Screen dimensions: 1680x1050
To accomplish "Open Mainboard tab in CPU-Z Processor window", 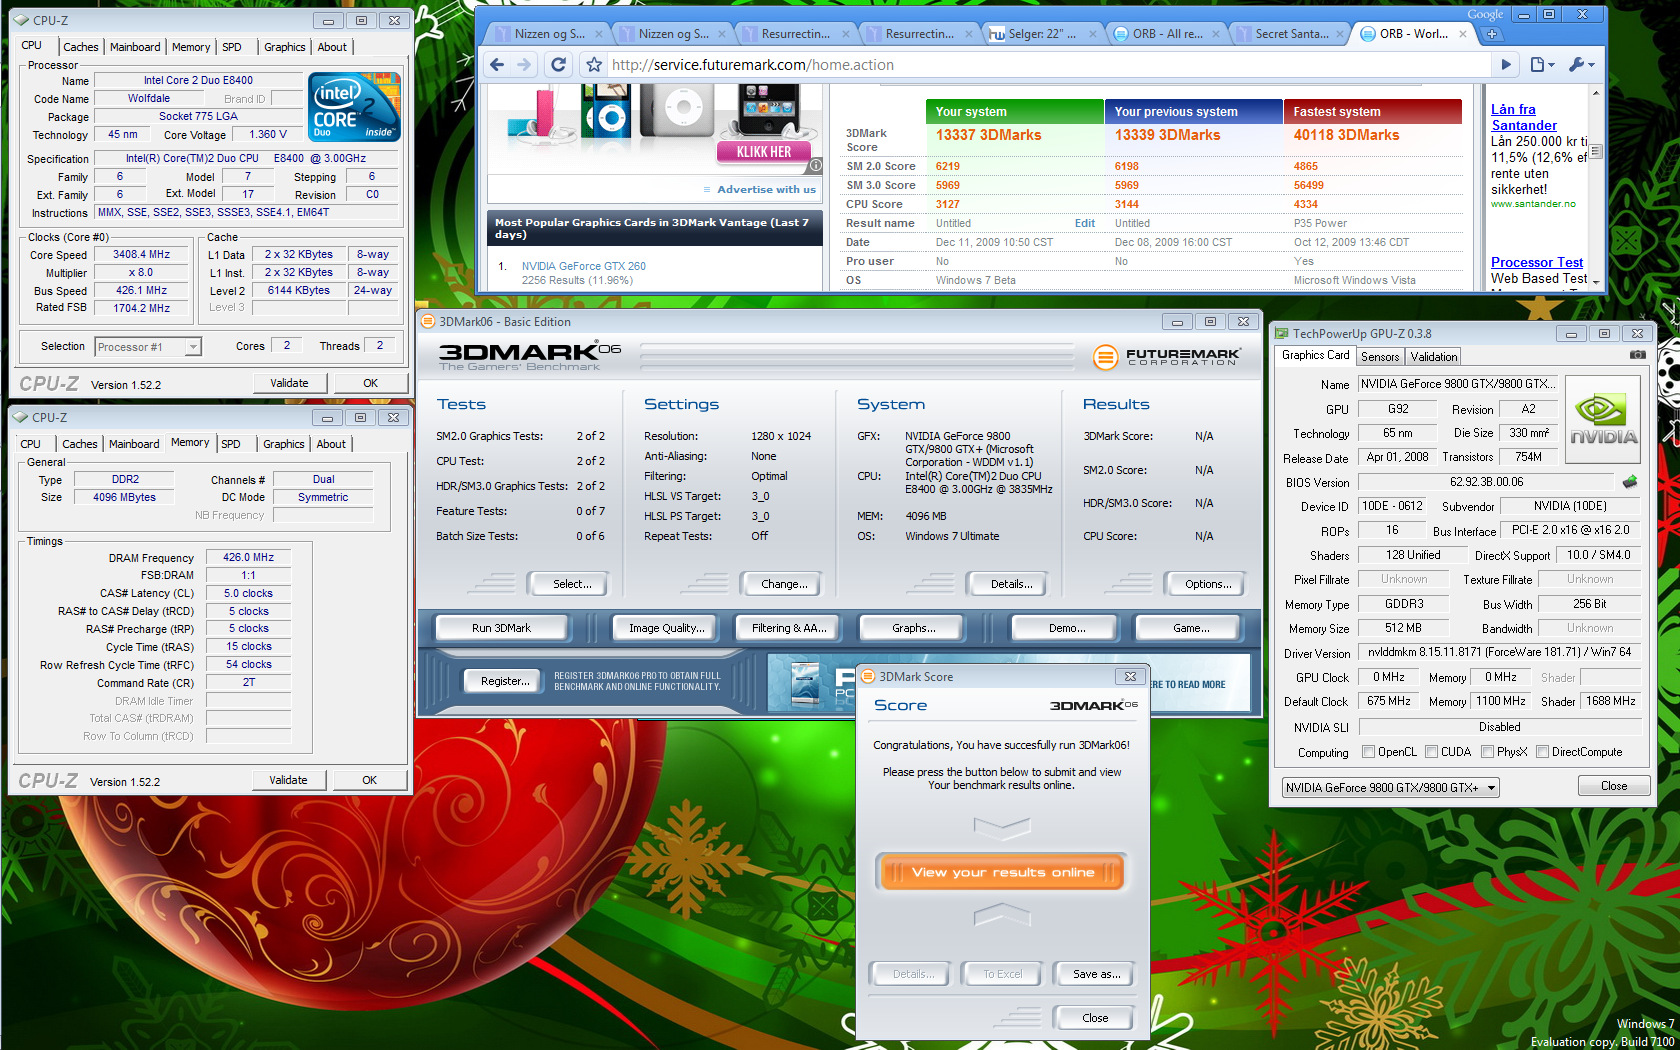I will coord(135,47).
